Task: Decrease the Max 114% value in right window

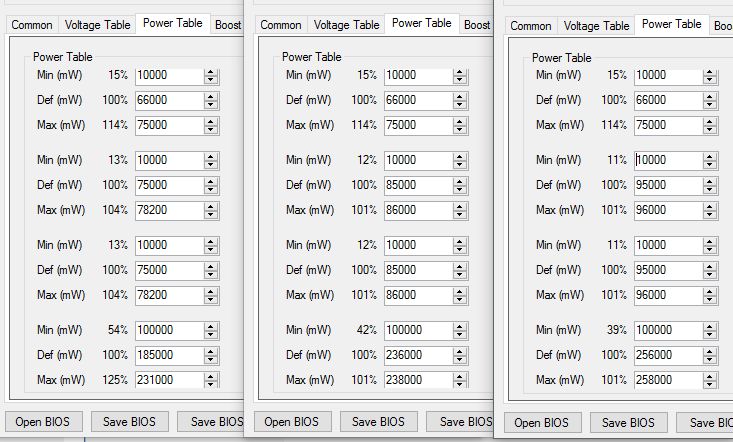Action: tap(710, 129)
